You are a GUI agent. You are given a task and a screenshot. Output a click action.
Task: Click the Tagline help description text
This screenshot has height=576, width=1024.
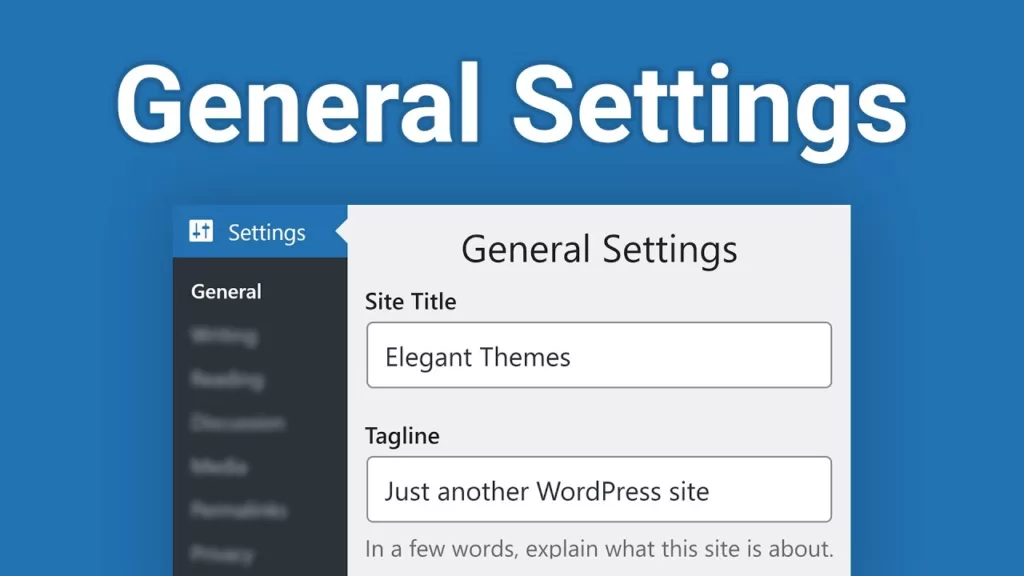598,549
